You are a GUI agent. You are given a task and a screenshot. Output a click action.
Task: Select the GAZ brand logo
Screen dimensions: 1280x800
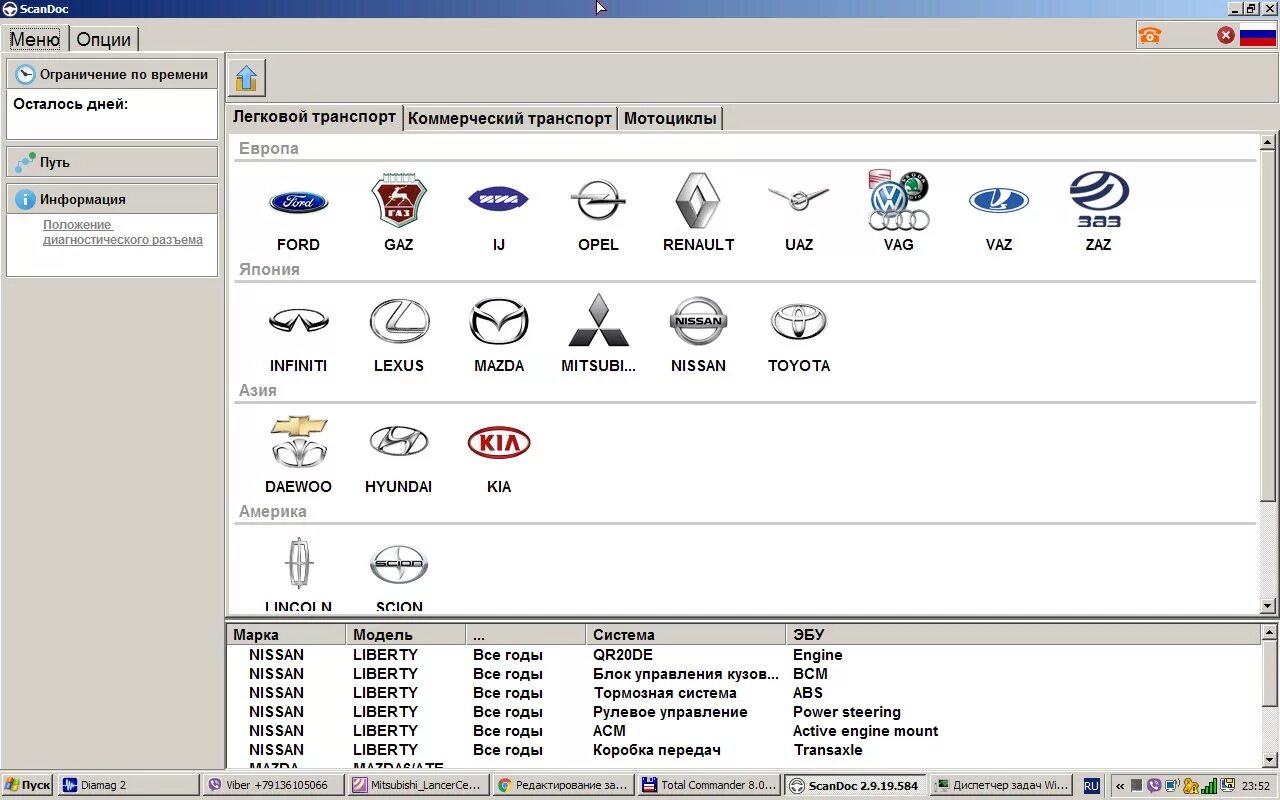(x=398, y=201)
